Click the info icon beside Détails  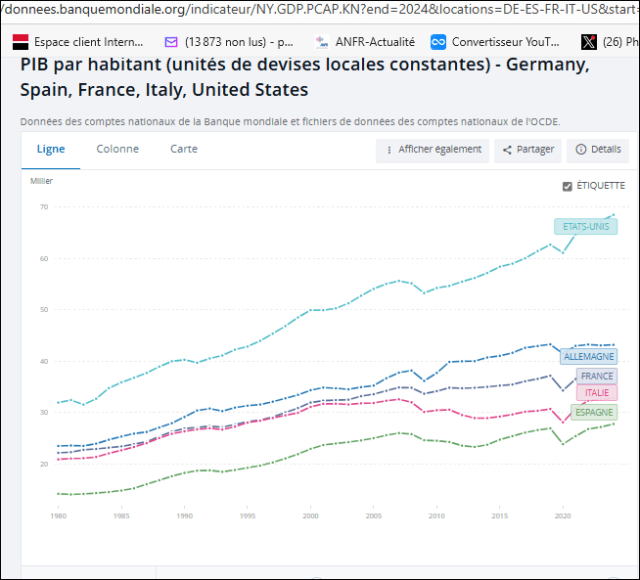pos(581,150)
